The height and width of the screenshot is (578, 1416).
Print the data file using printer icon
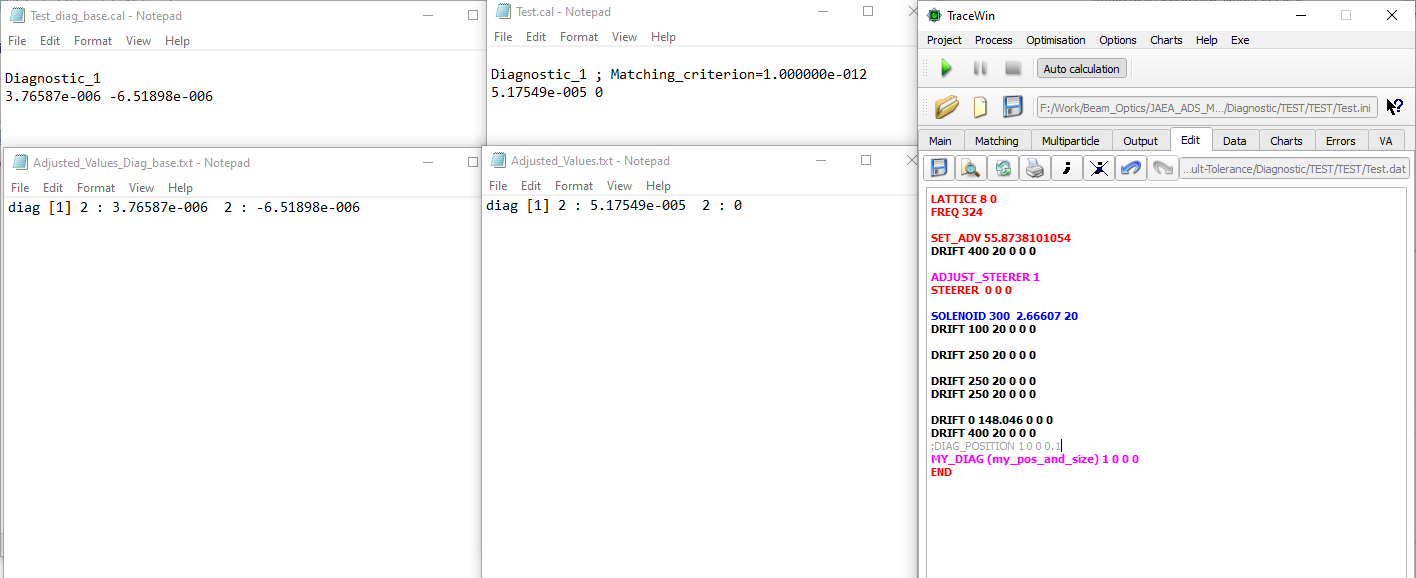(1035, 168)
